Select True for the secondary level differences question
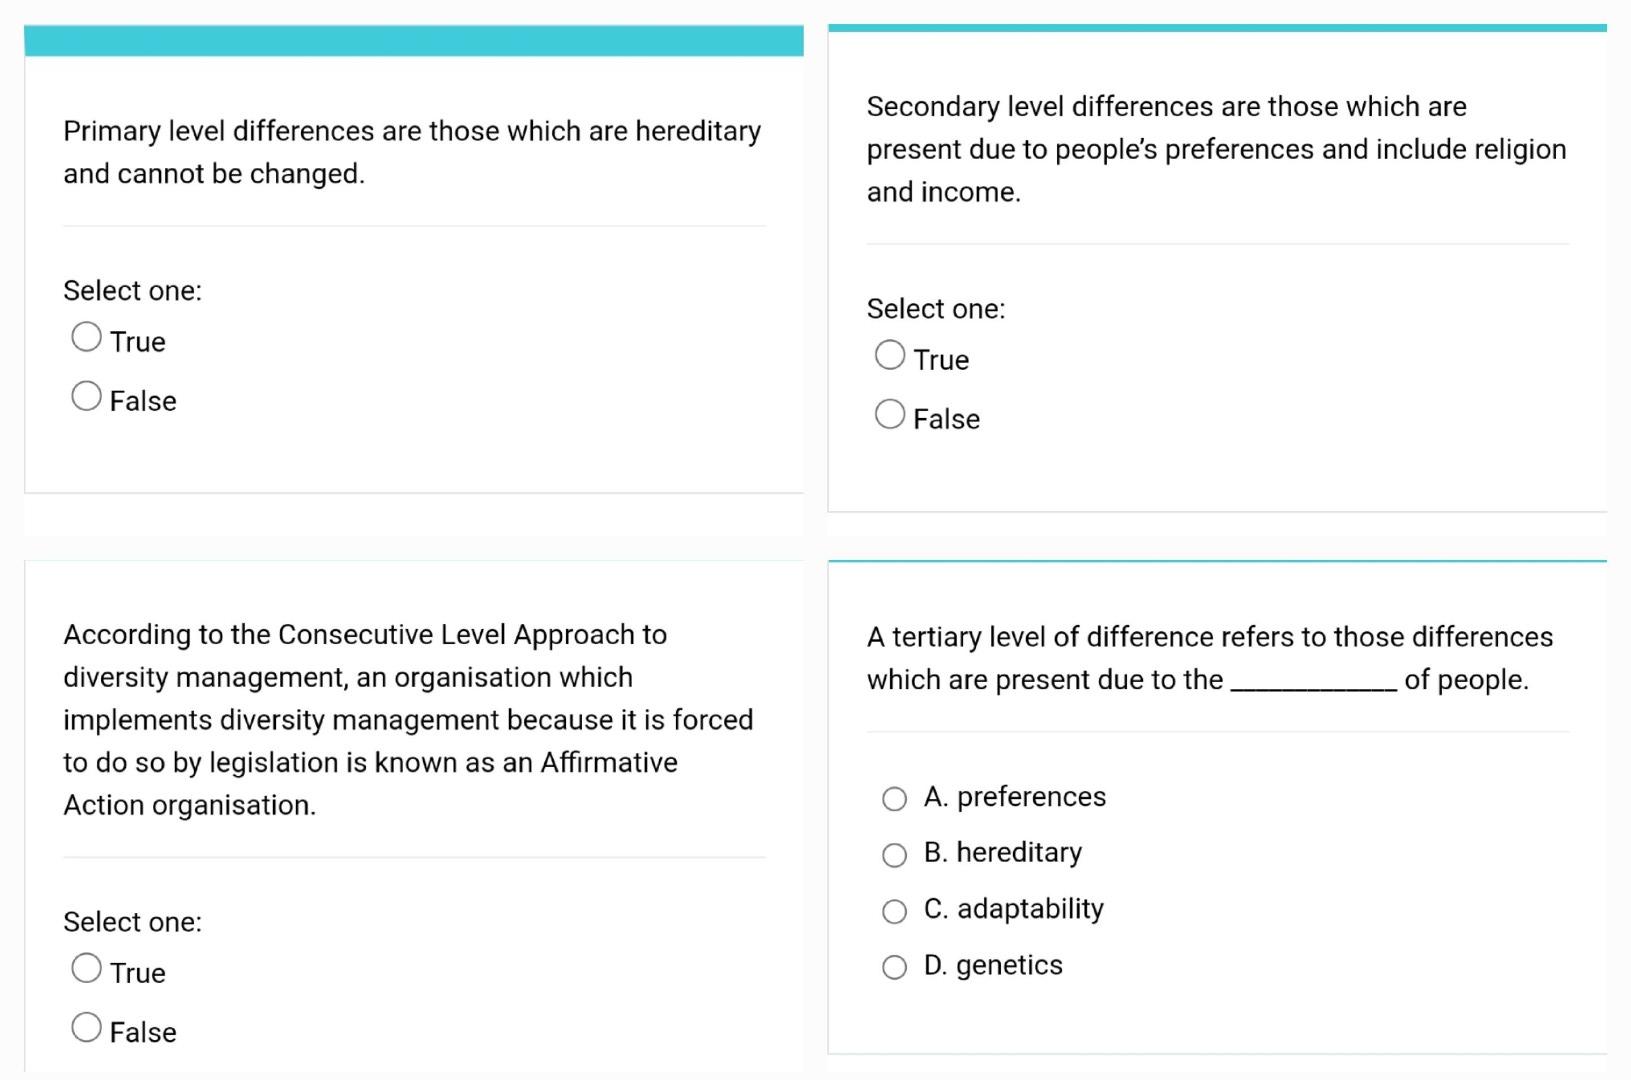This screenshot has height=1080, width=1631. tap(889, 354)
